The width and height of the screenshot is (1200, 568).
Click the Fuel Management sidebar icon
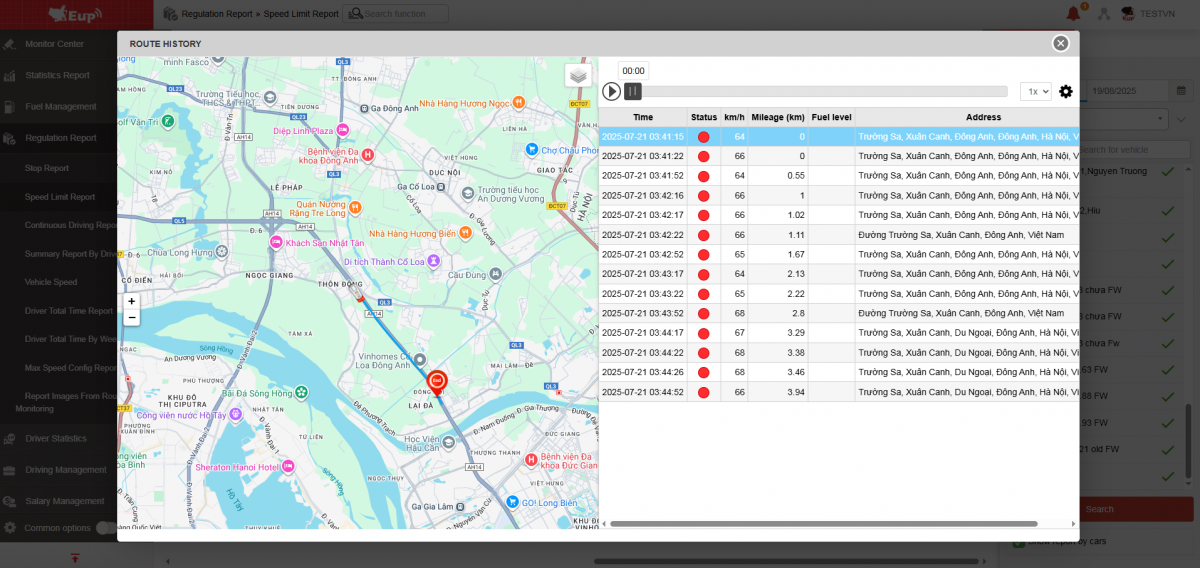[9, 106]
